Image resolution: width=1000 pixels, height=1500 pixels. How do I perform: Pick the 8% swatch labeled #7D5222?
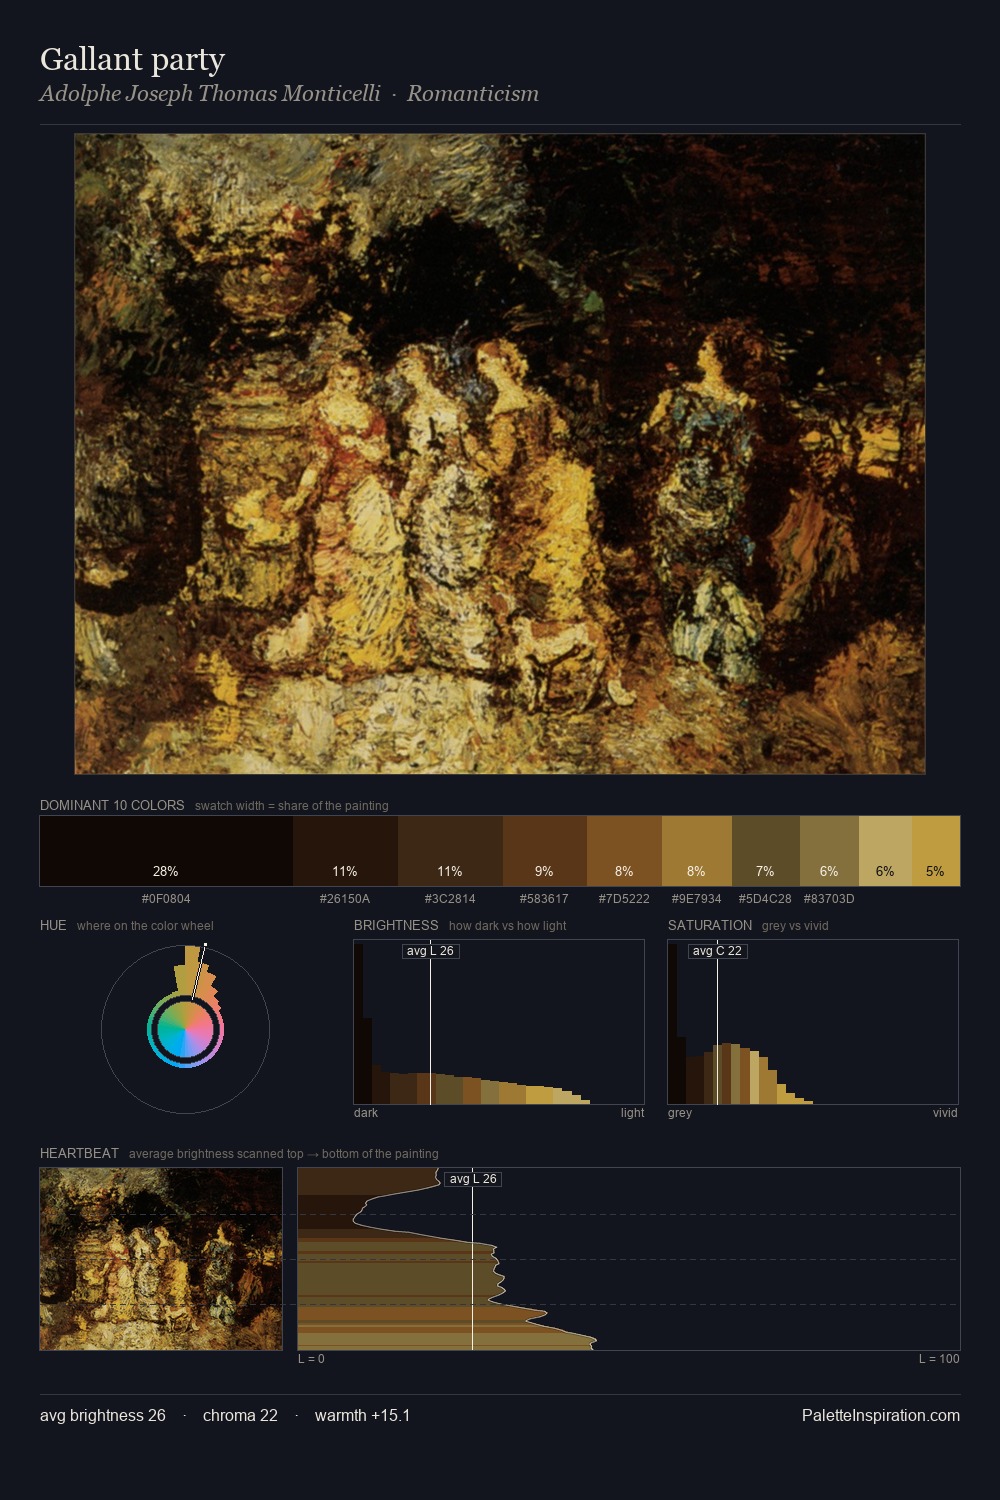(x=624, y=851)
